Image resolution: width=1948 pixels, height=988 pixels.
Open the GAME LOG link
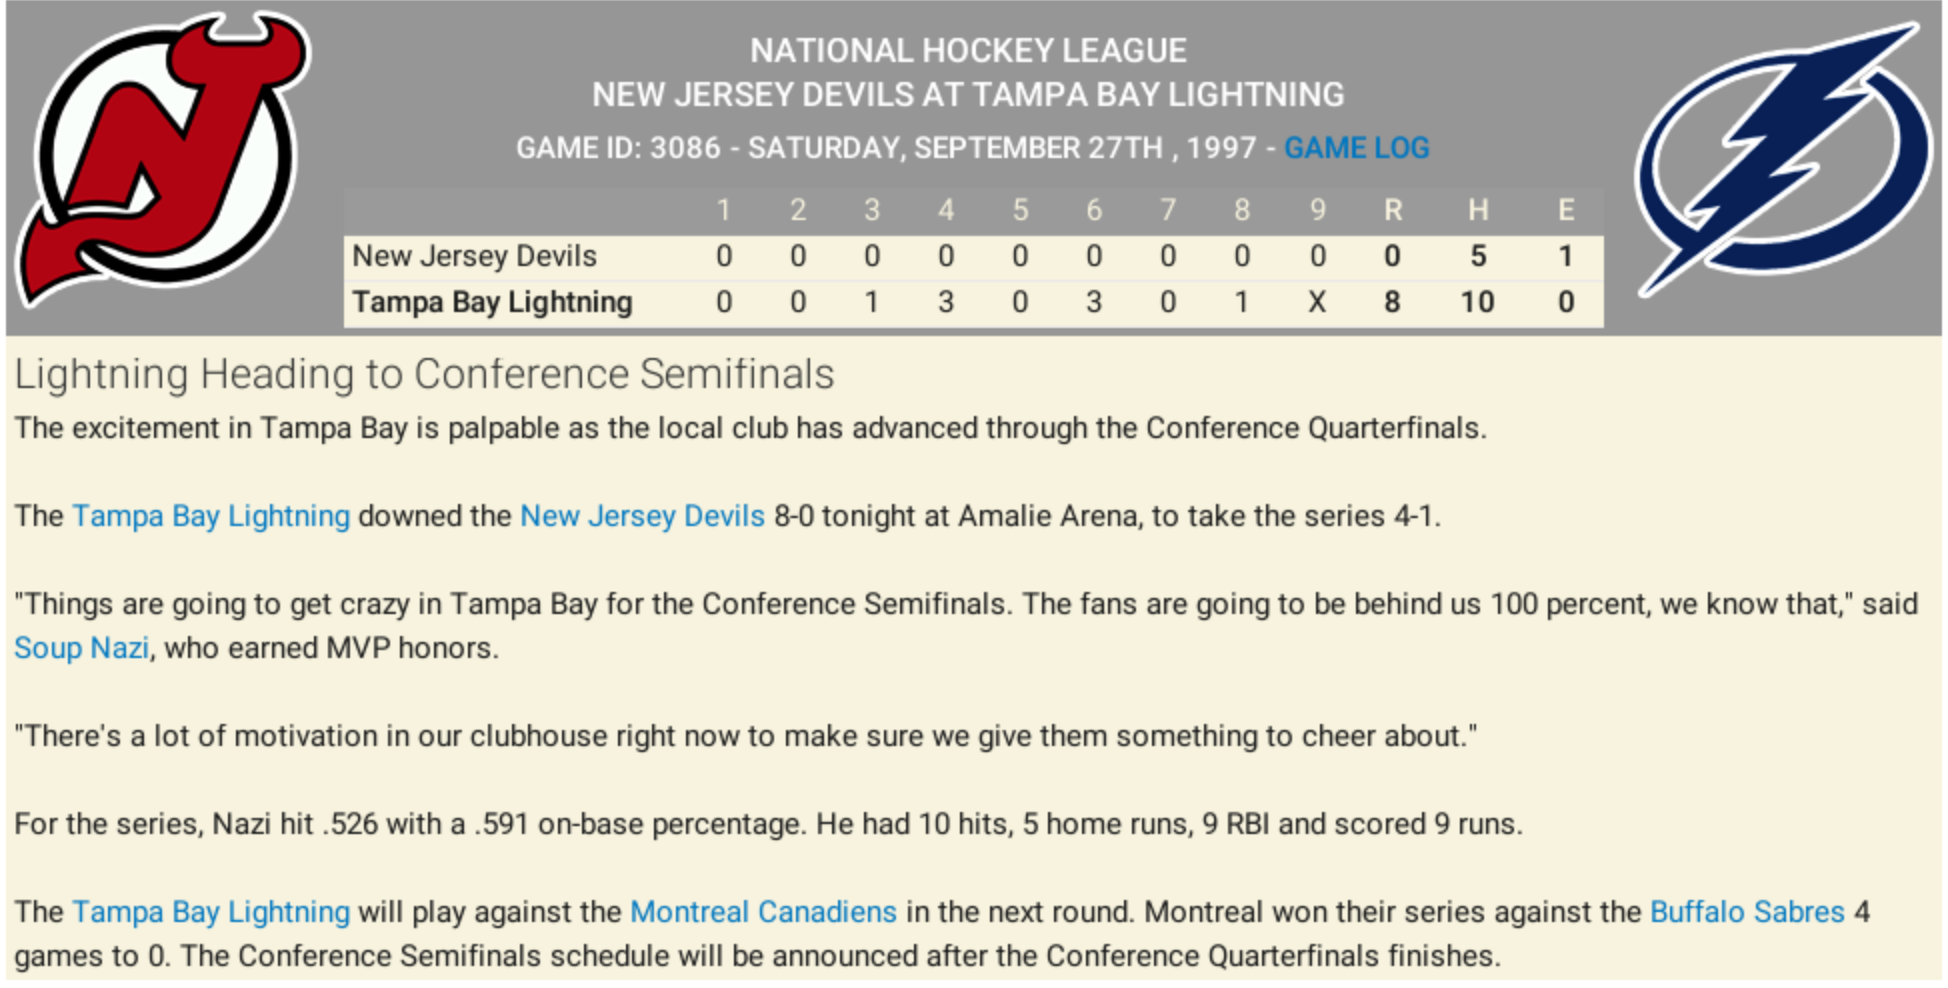[x=1356, y=148]
